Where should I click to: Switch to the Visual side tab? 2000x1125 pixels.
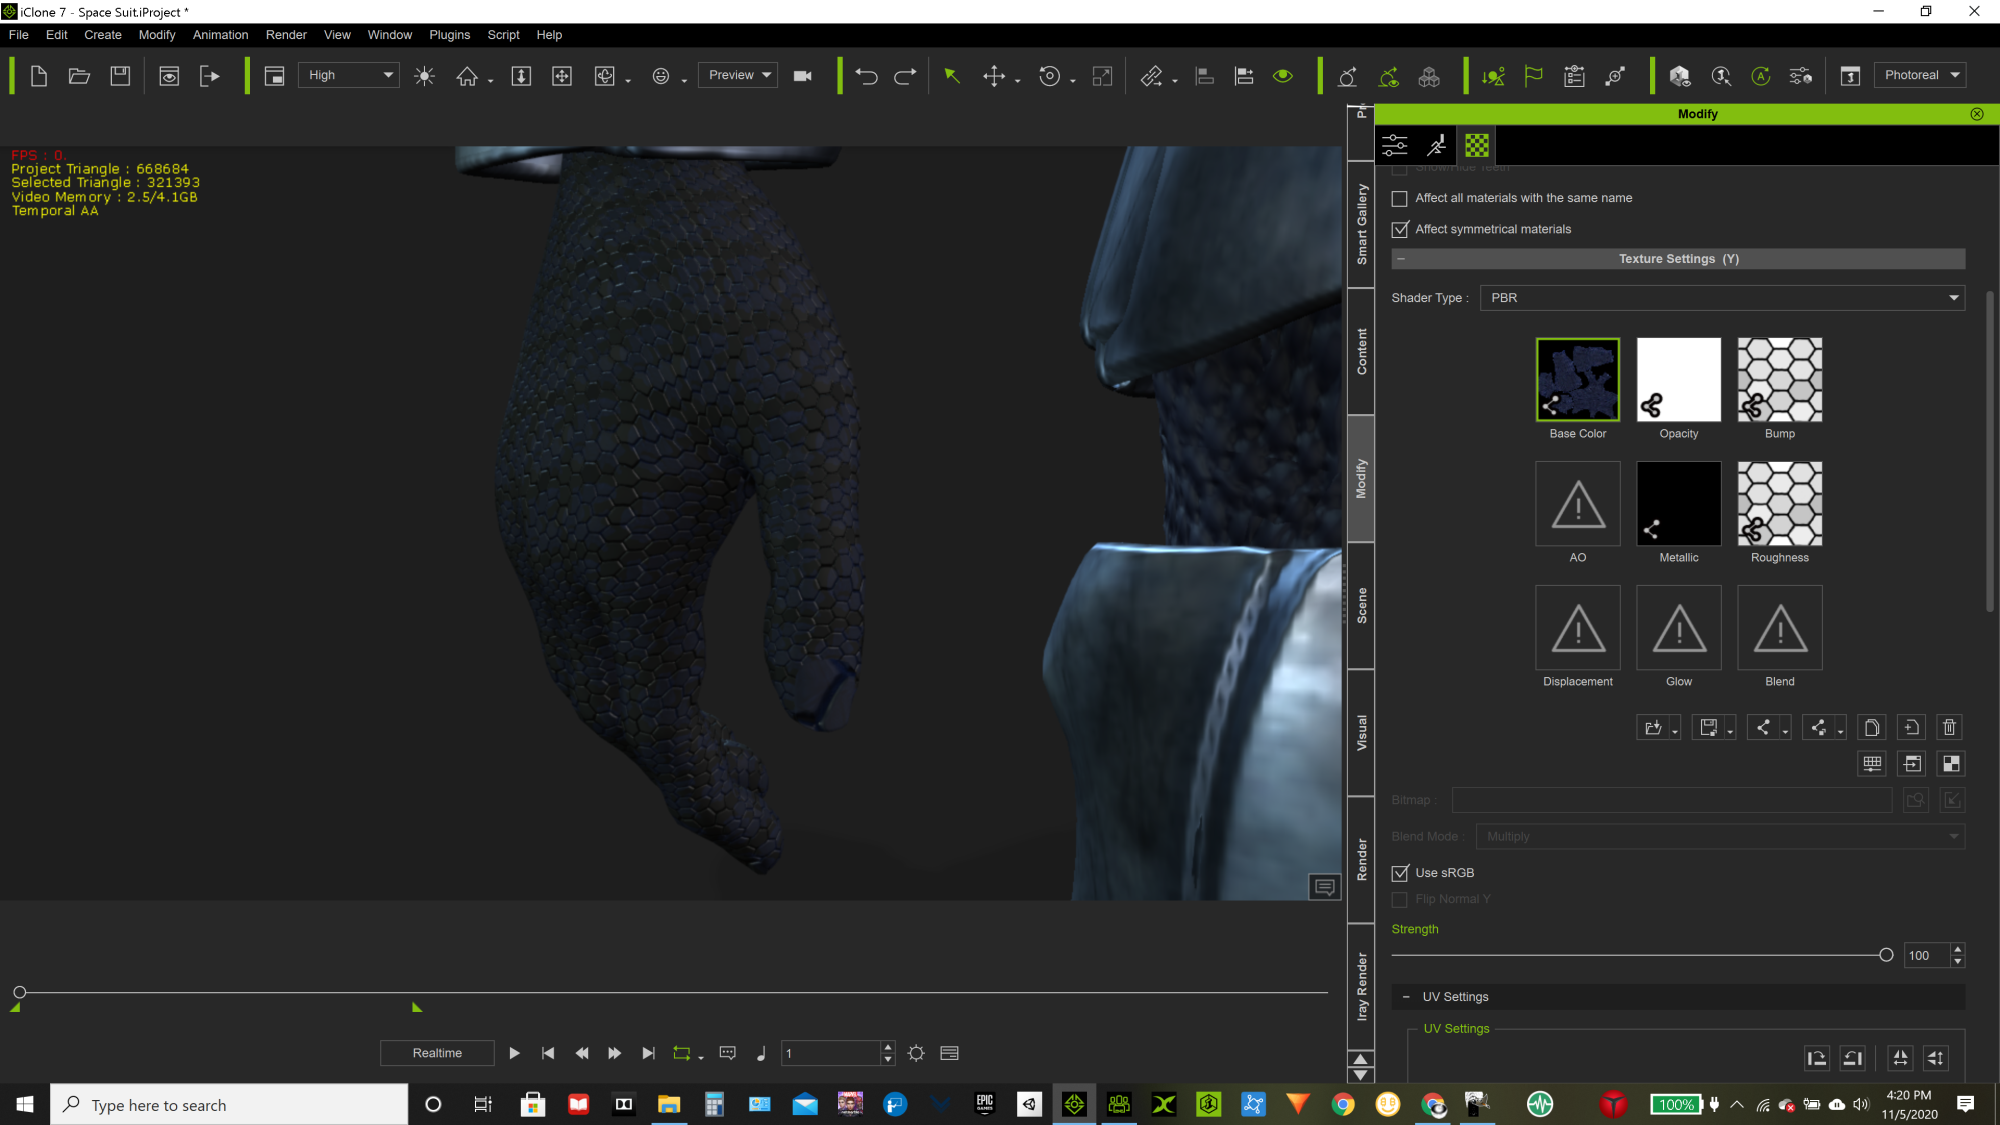click(x=1361, y=733)
